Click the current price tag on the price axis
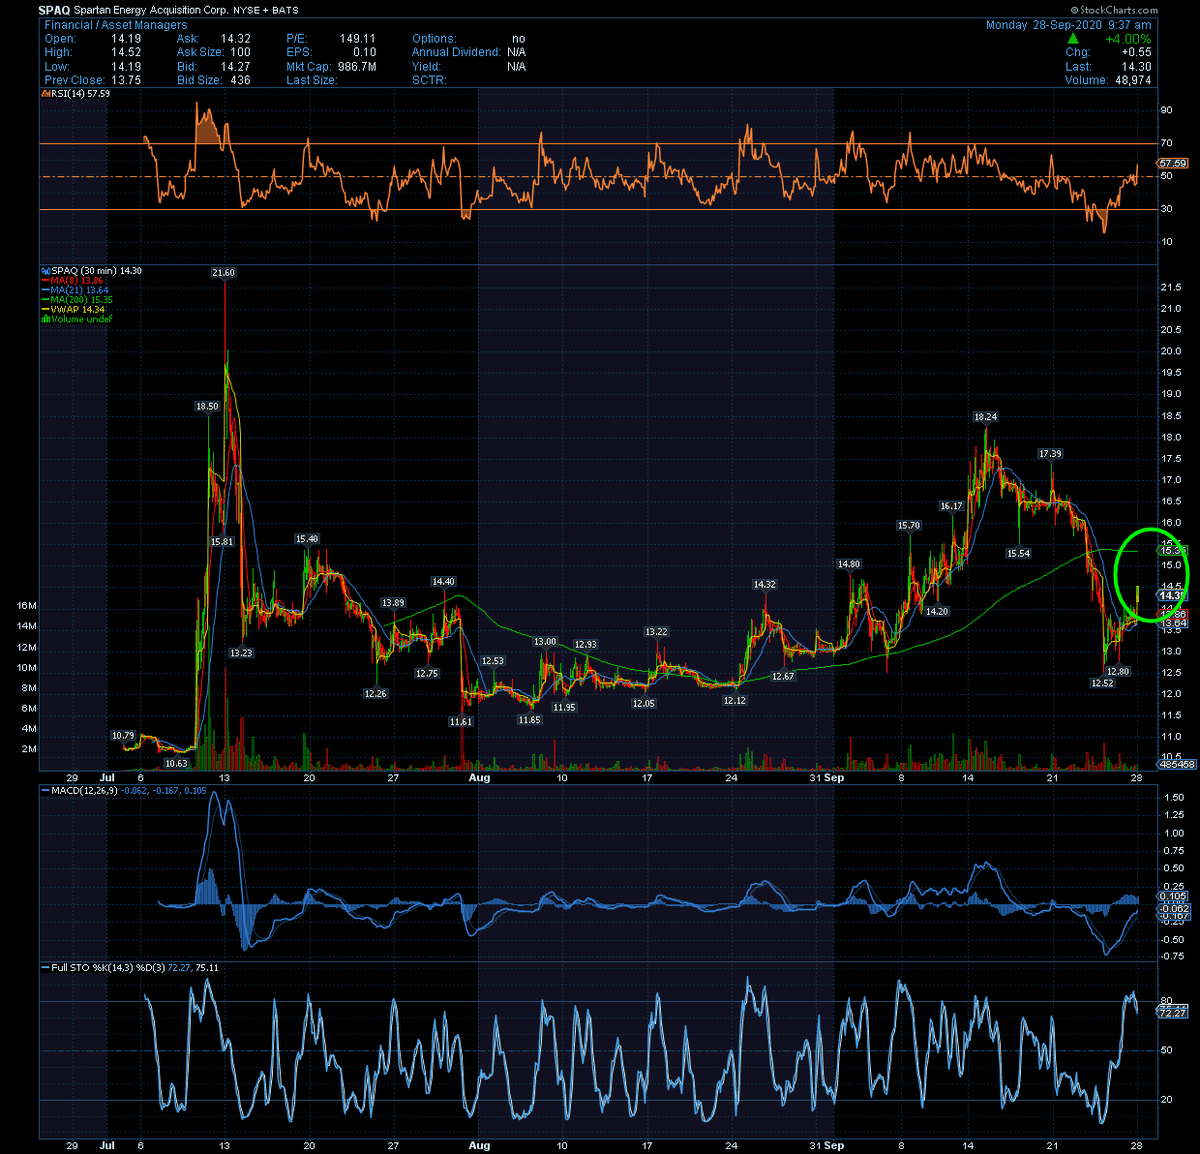 [1171, 596]
